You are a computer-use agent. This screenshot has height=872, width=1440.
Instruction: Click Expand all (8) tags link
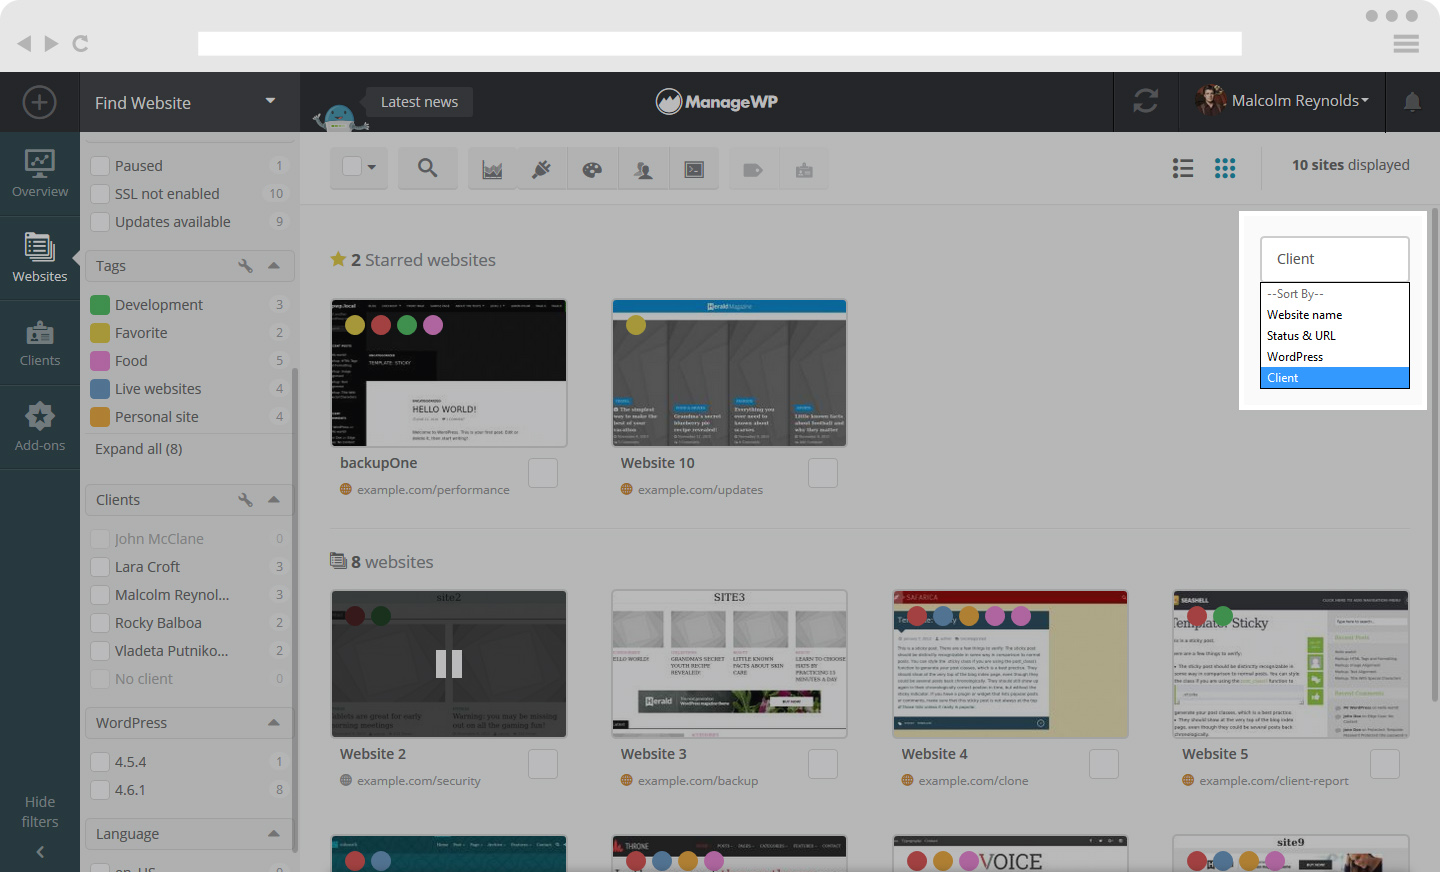pos(139,449)
